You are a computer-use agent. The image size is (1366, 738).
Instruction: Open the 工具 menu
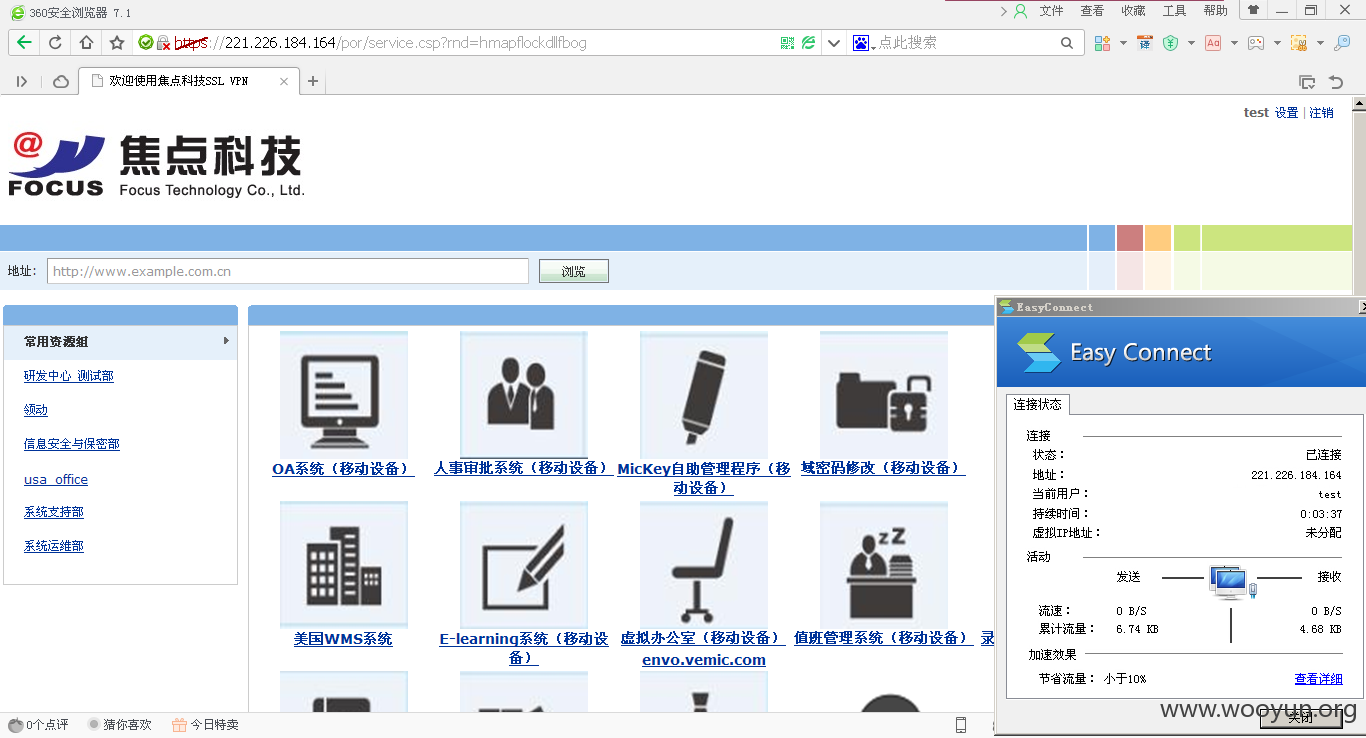click(x=1174, y=11)
